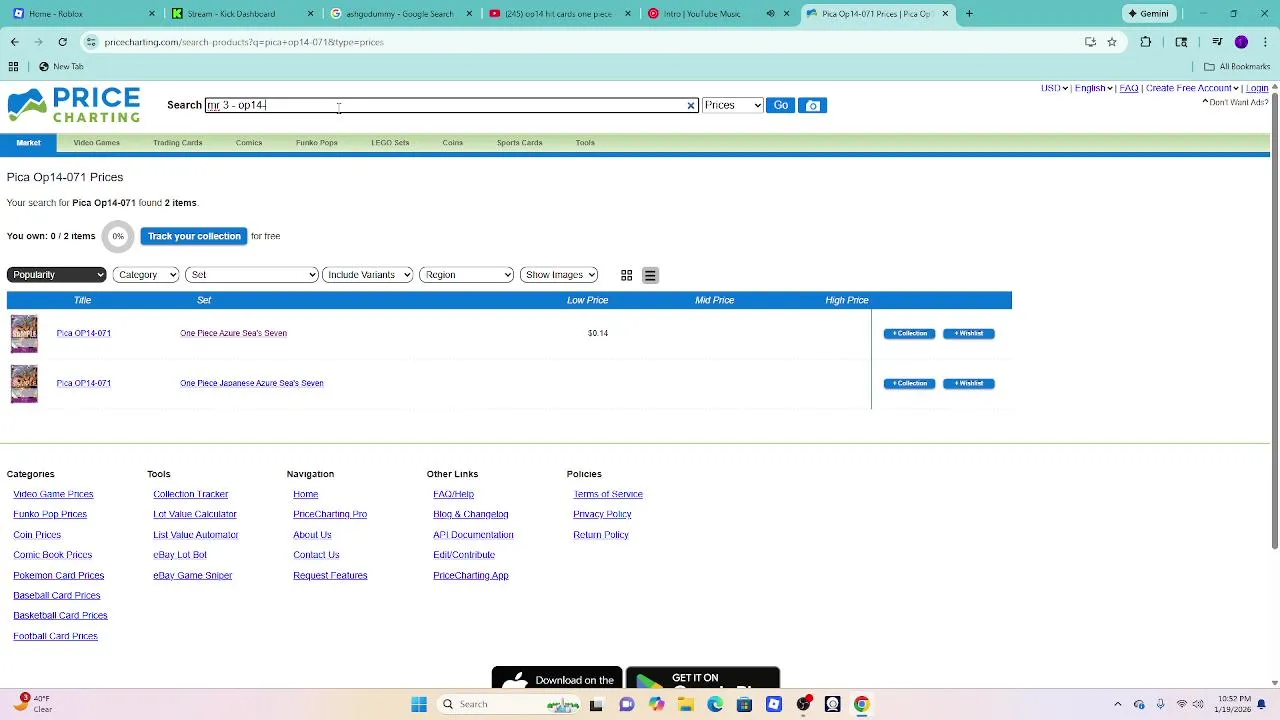The width and height of the screenshot is (1280, 720).
Task: Open the Show Images dropdown
Action: (560, 275)
